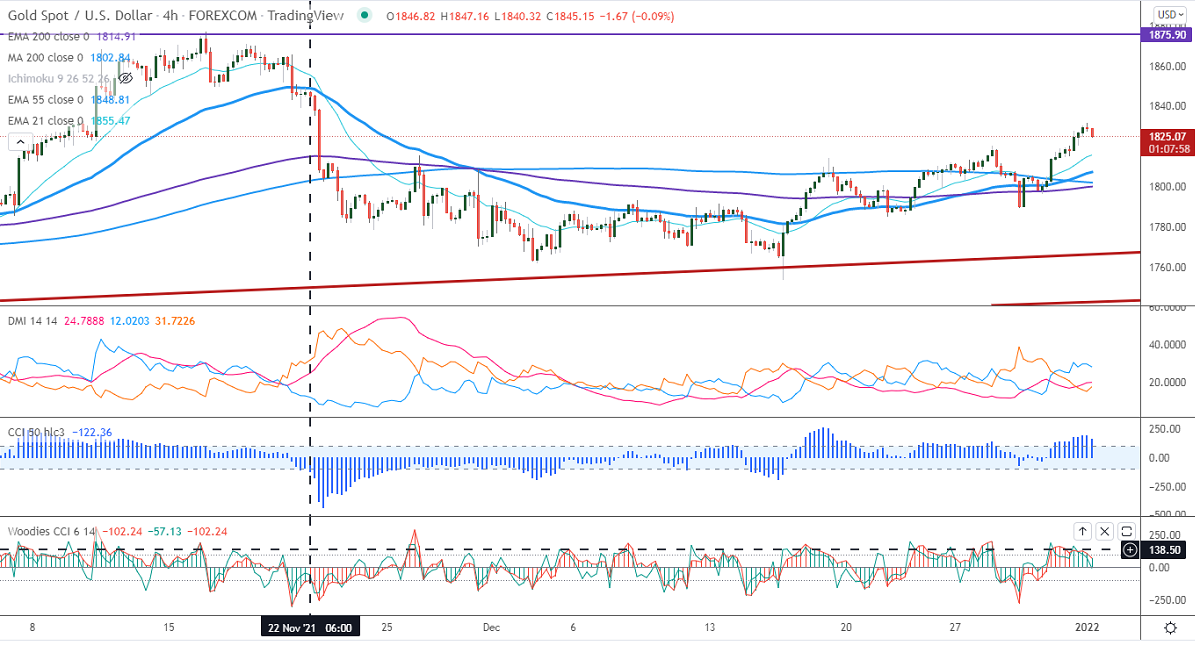Click the 15 date on time axis
This screenshot has height=645, width=1195.
[x=168, y=627]
